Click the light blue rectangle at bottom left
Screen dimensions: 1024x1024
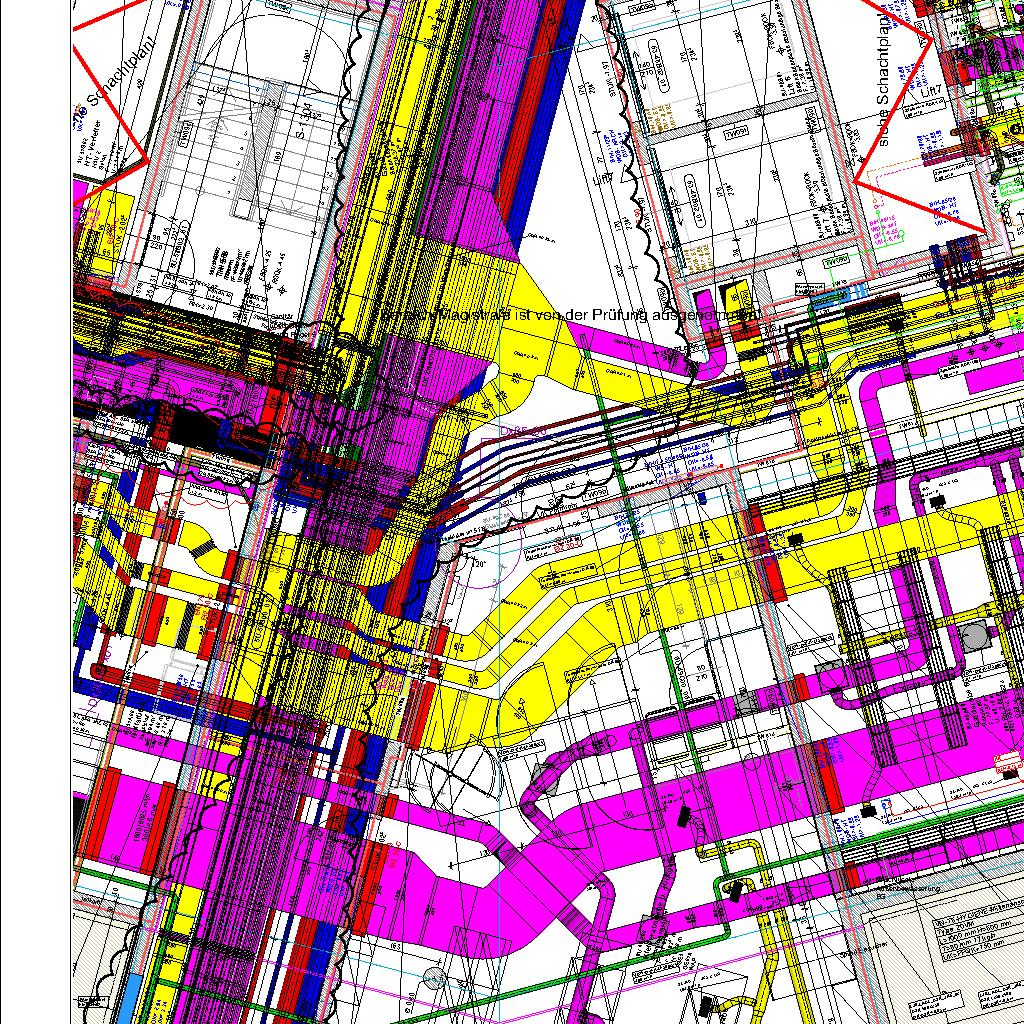pos(130,996)
